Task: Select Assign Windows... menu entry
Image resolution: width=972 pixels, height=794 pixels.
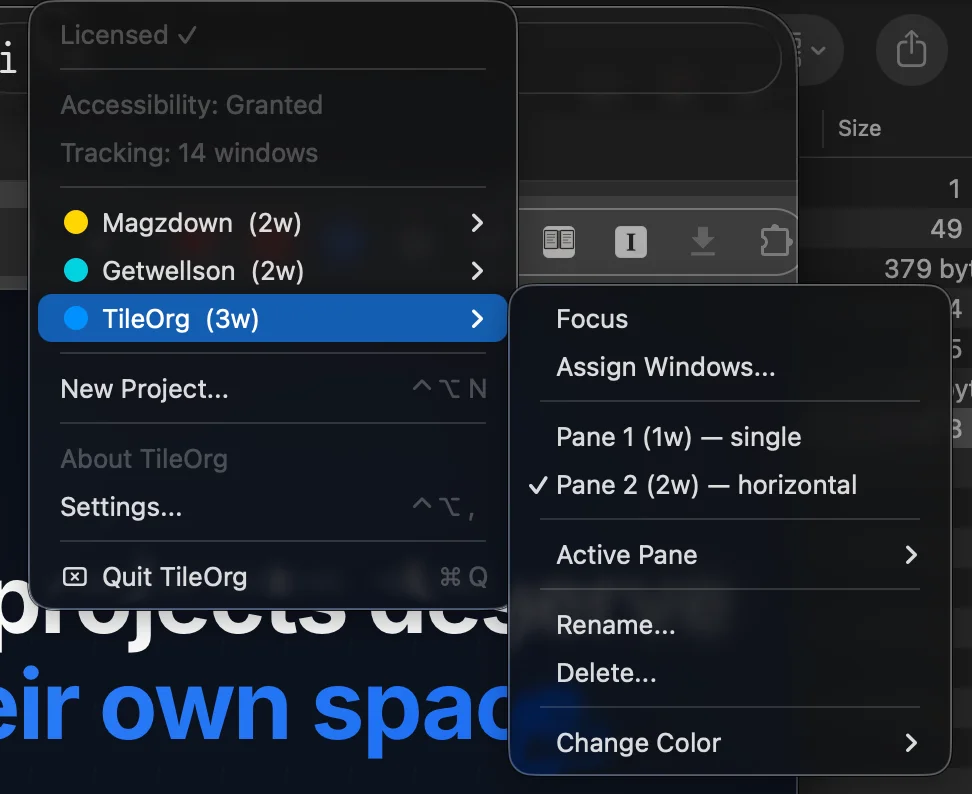Action: [x=665, y=367]
